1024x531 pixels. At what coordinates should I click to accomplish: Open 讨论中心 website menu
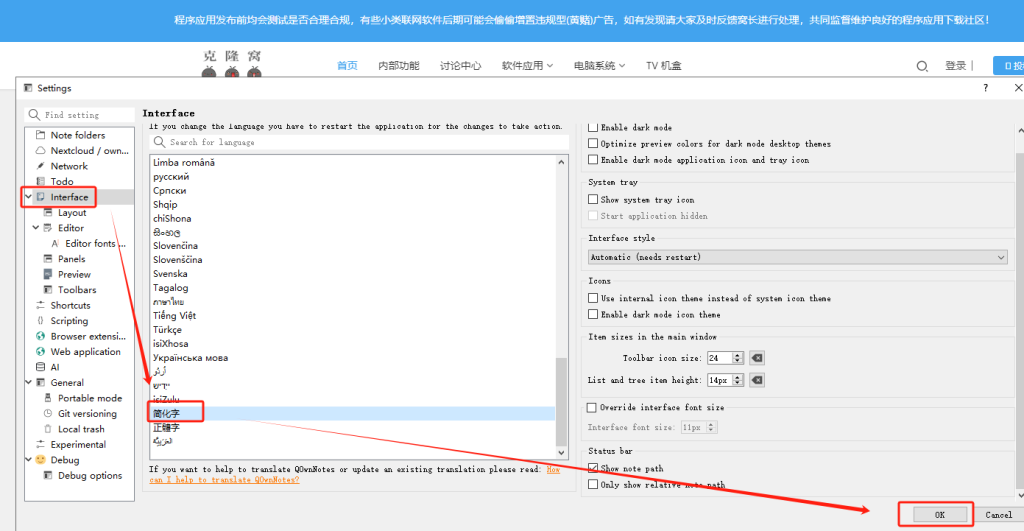point(460,66)
